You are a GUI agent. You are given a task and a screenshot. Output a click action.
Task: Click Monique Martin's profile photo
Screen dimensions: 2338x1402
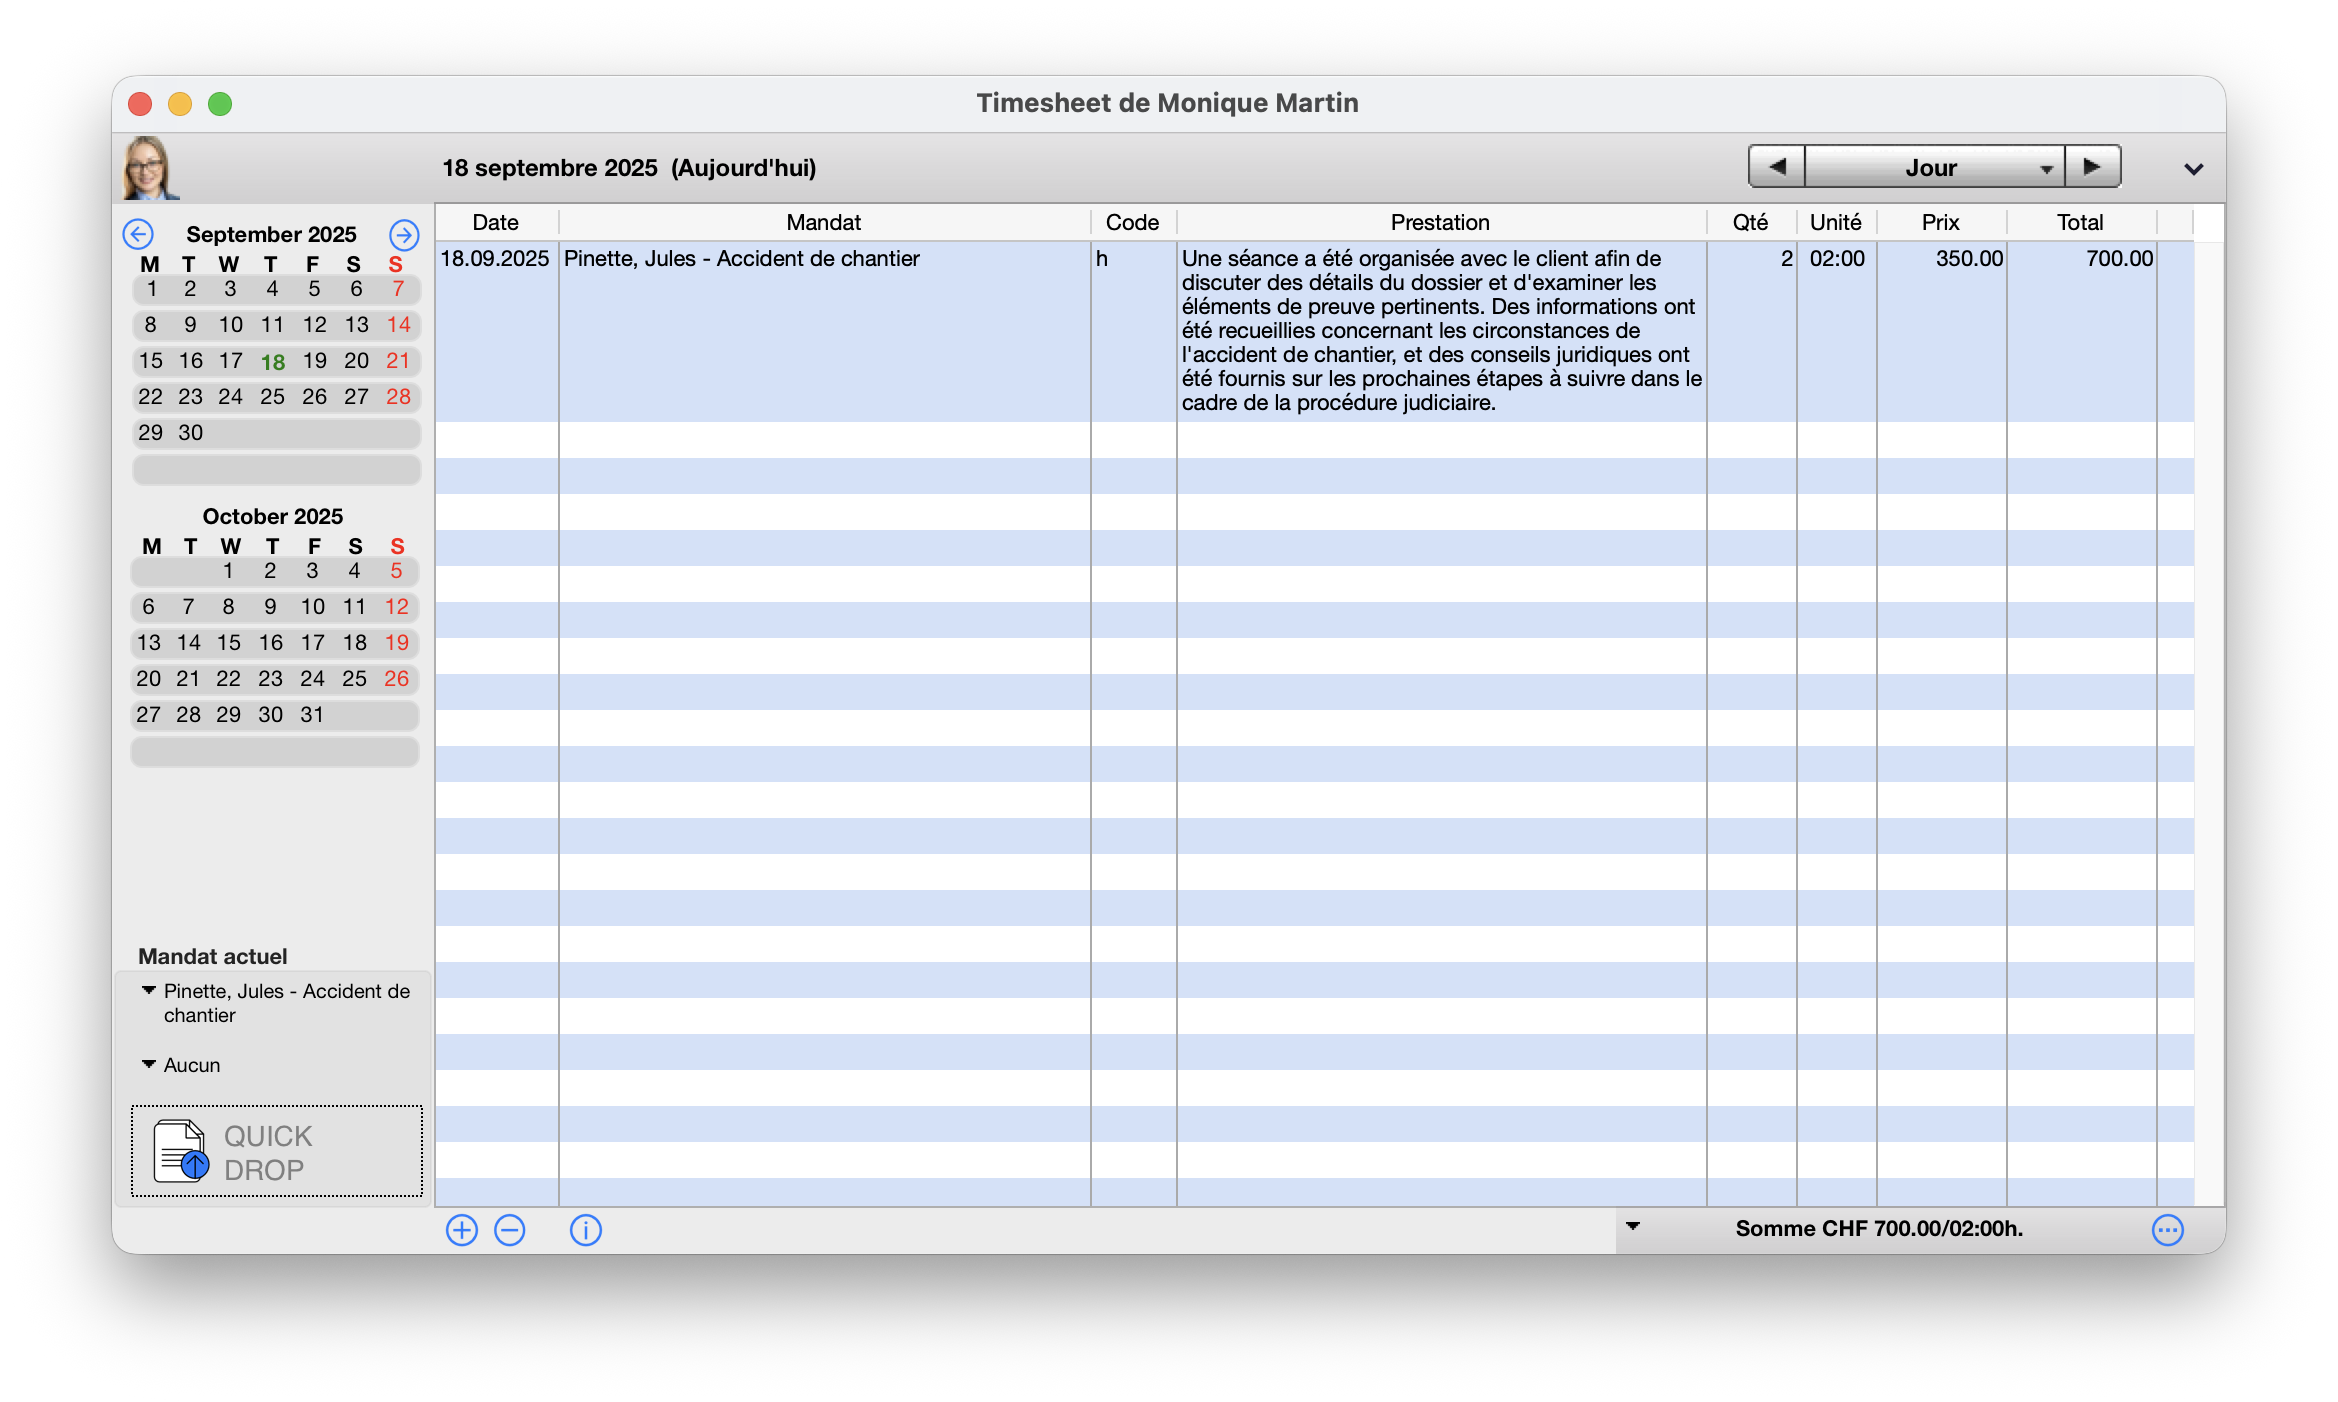point(148,168)
